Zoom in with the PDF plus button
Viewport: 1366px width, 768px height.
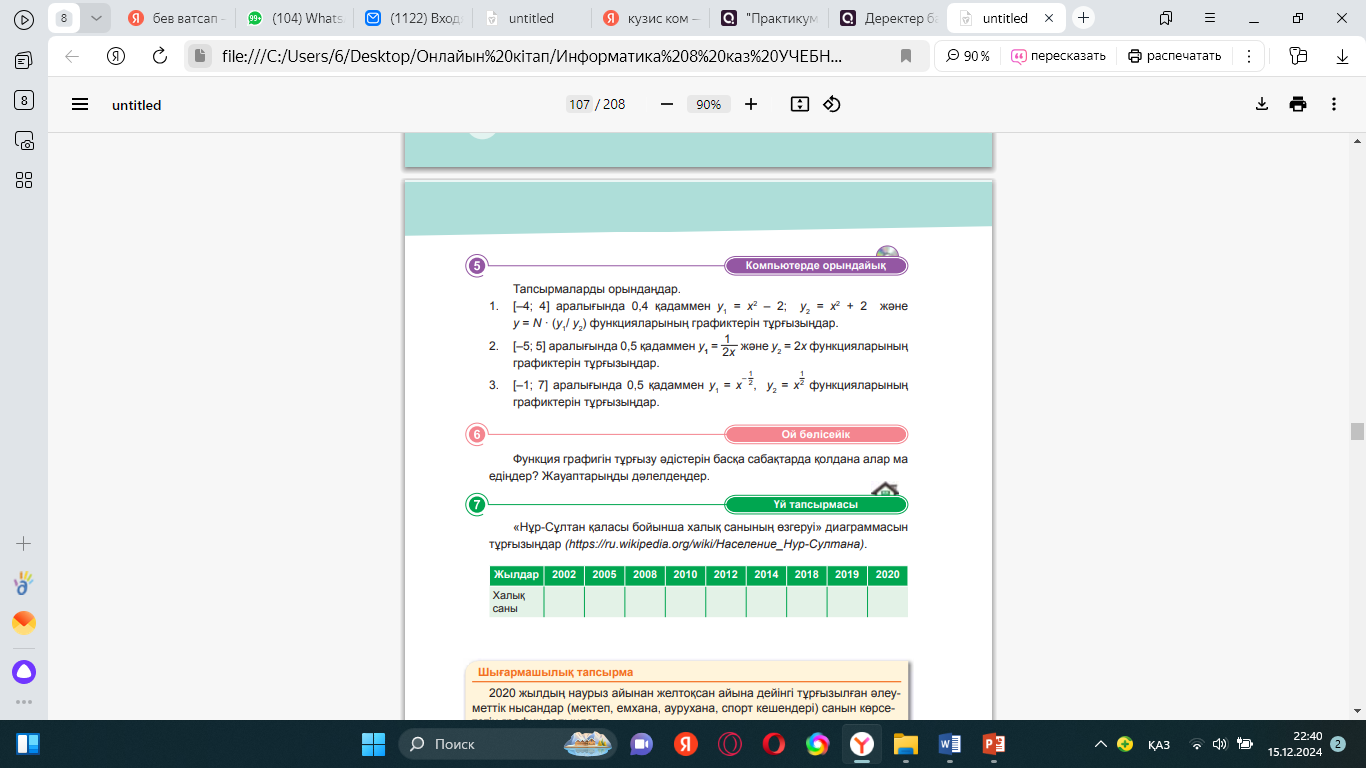[x=751, y=104]
